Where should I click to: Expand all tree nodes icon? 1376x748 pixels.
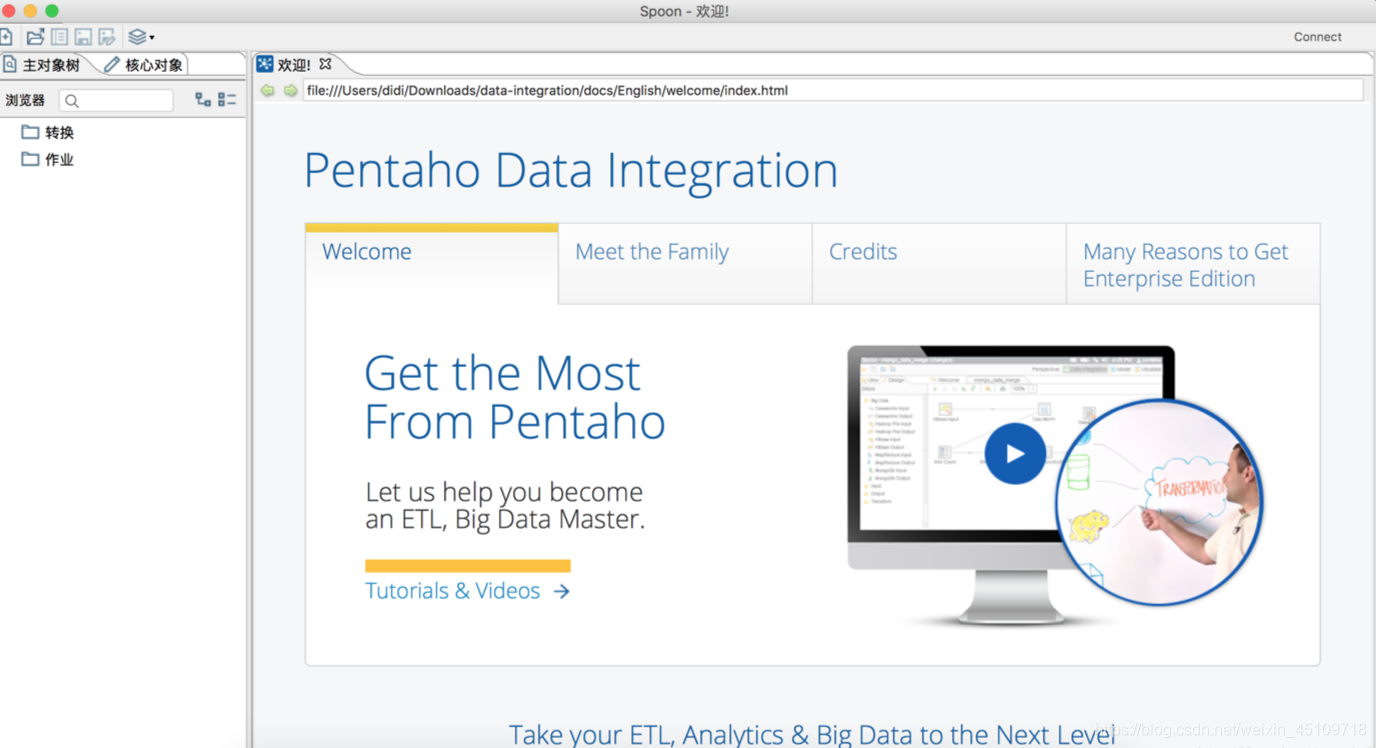[203, 100]
